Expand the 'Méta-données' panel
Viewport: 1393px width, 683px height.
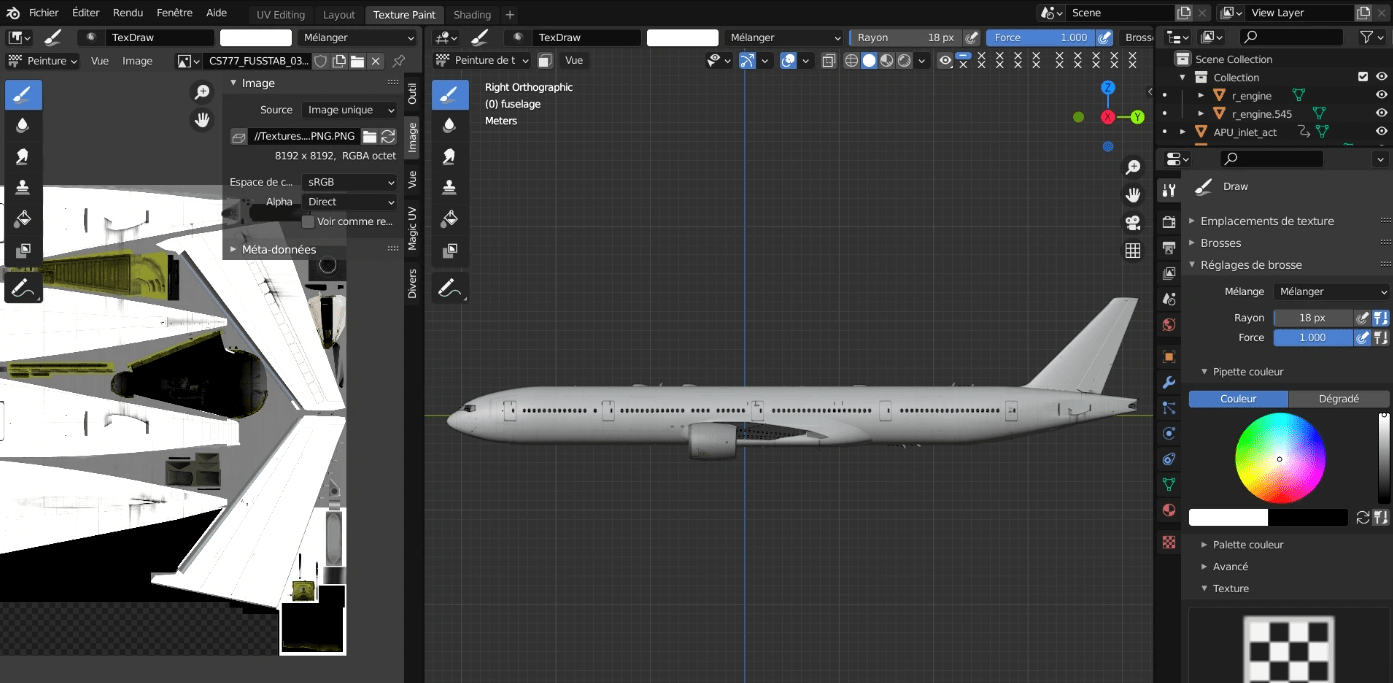pyautogui.click(x=278, y=249)
